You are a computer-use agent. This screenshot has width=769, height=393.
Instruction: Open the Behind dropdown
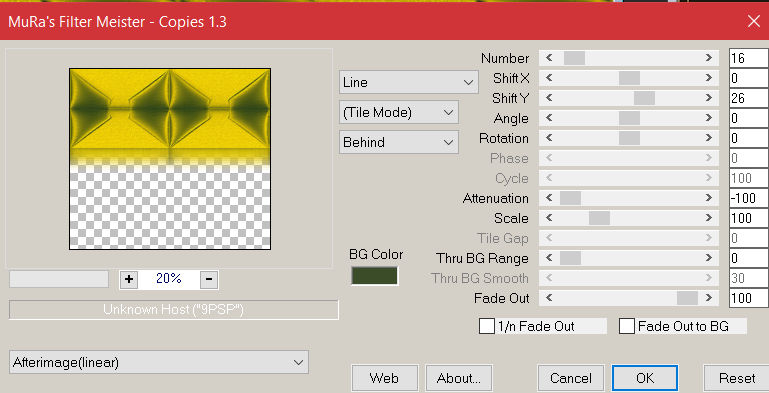[399, 142]
